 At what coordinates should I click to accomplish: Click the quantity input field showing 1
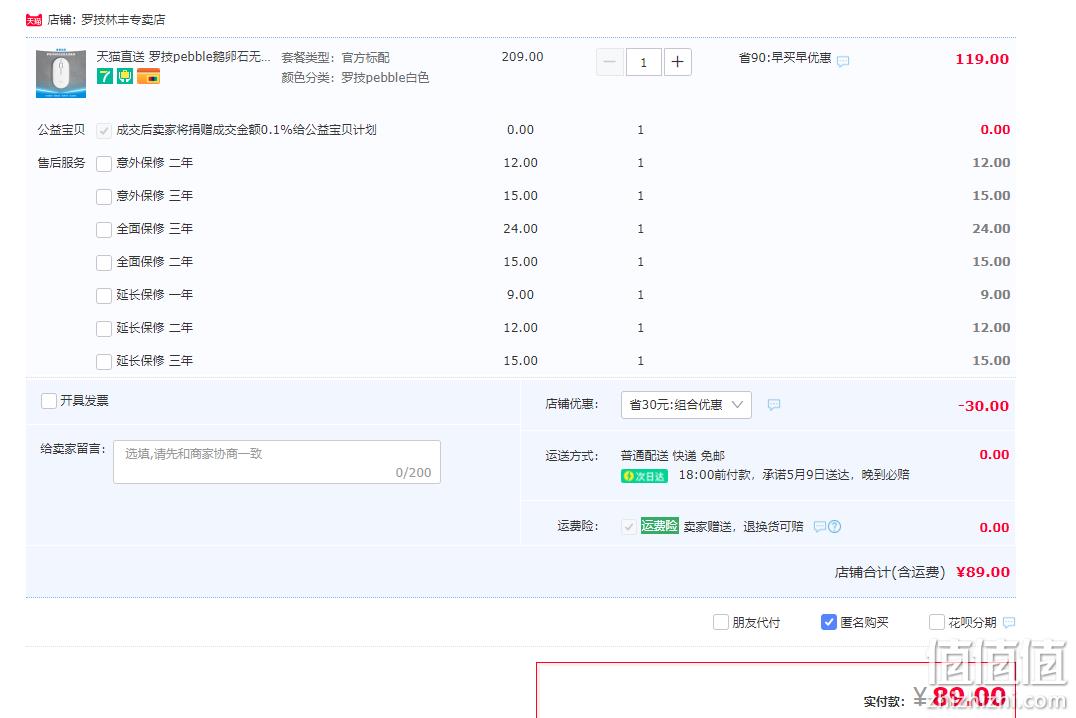click(643, 62)
